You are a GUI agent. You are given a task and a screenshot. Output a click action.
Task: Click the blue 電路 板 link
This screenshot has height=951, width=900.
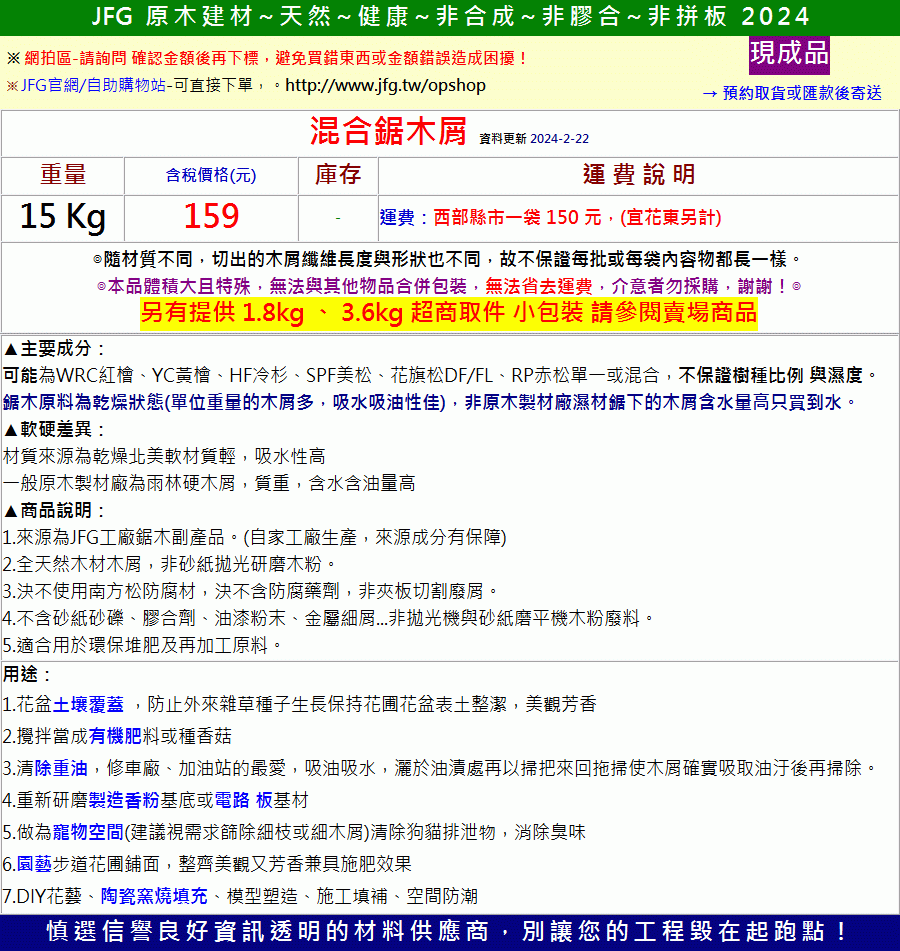[x=243, y=801]
